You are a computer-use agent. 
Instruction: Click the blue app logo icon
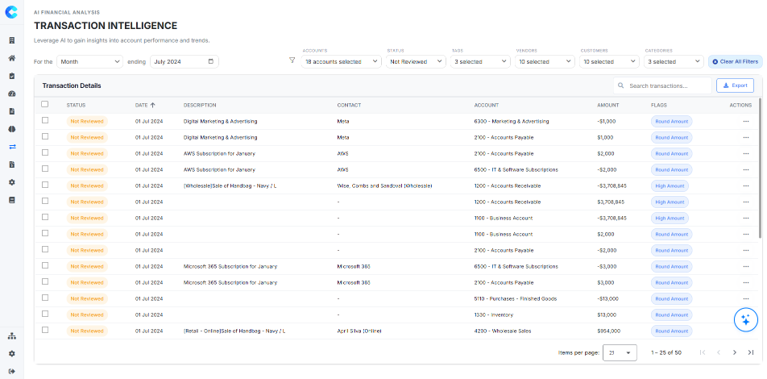pos(11,12)
